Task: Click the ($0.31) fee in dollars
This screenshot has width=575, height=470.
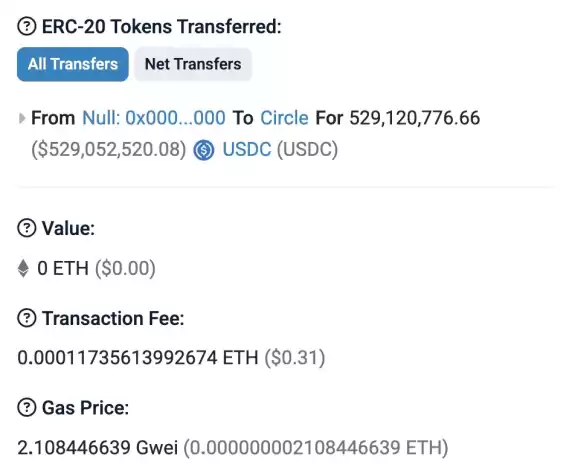Action: (295, 358)
